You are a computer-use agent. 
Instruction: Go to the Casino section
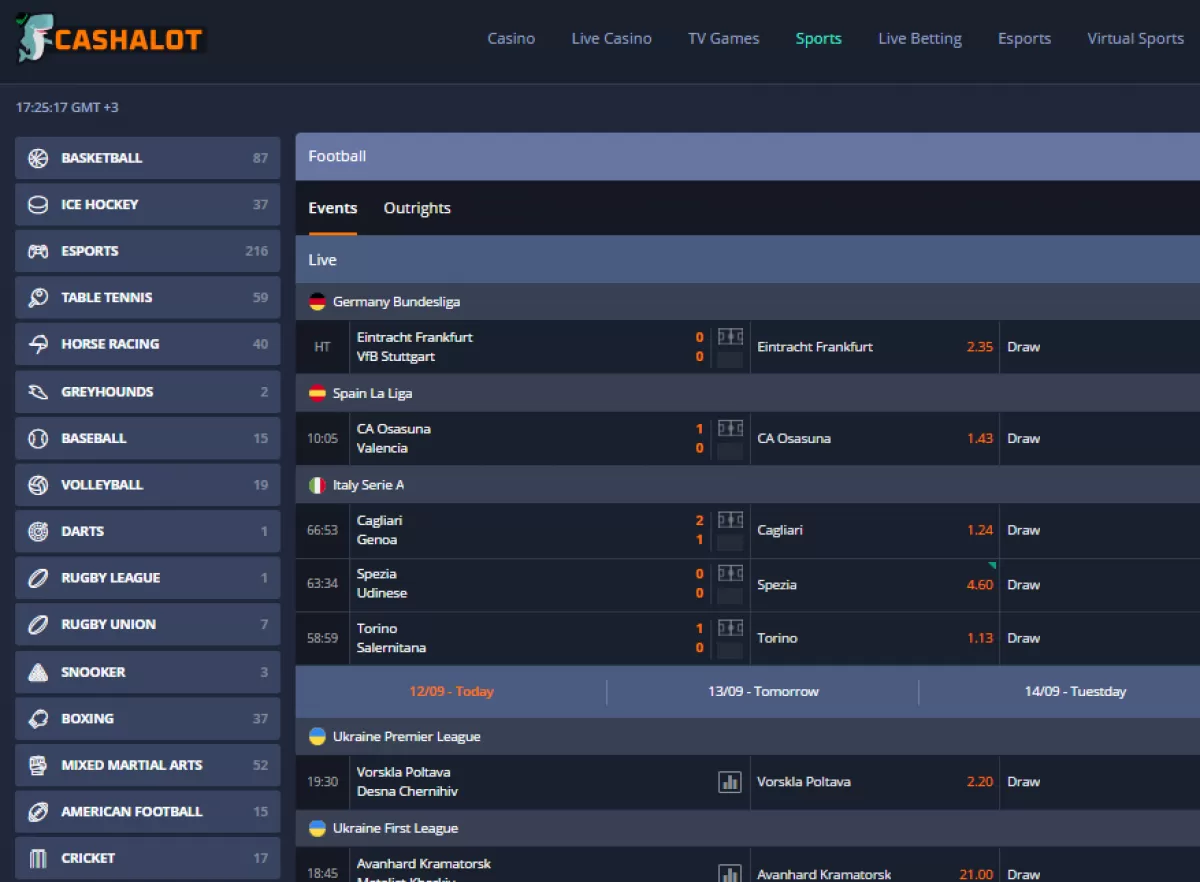click(511, 39)
